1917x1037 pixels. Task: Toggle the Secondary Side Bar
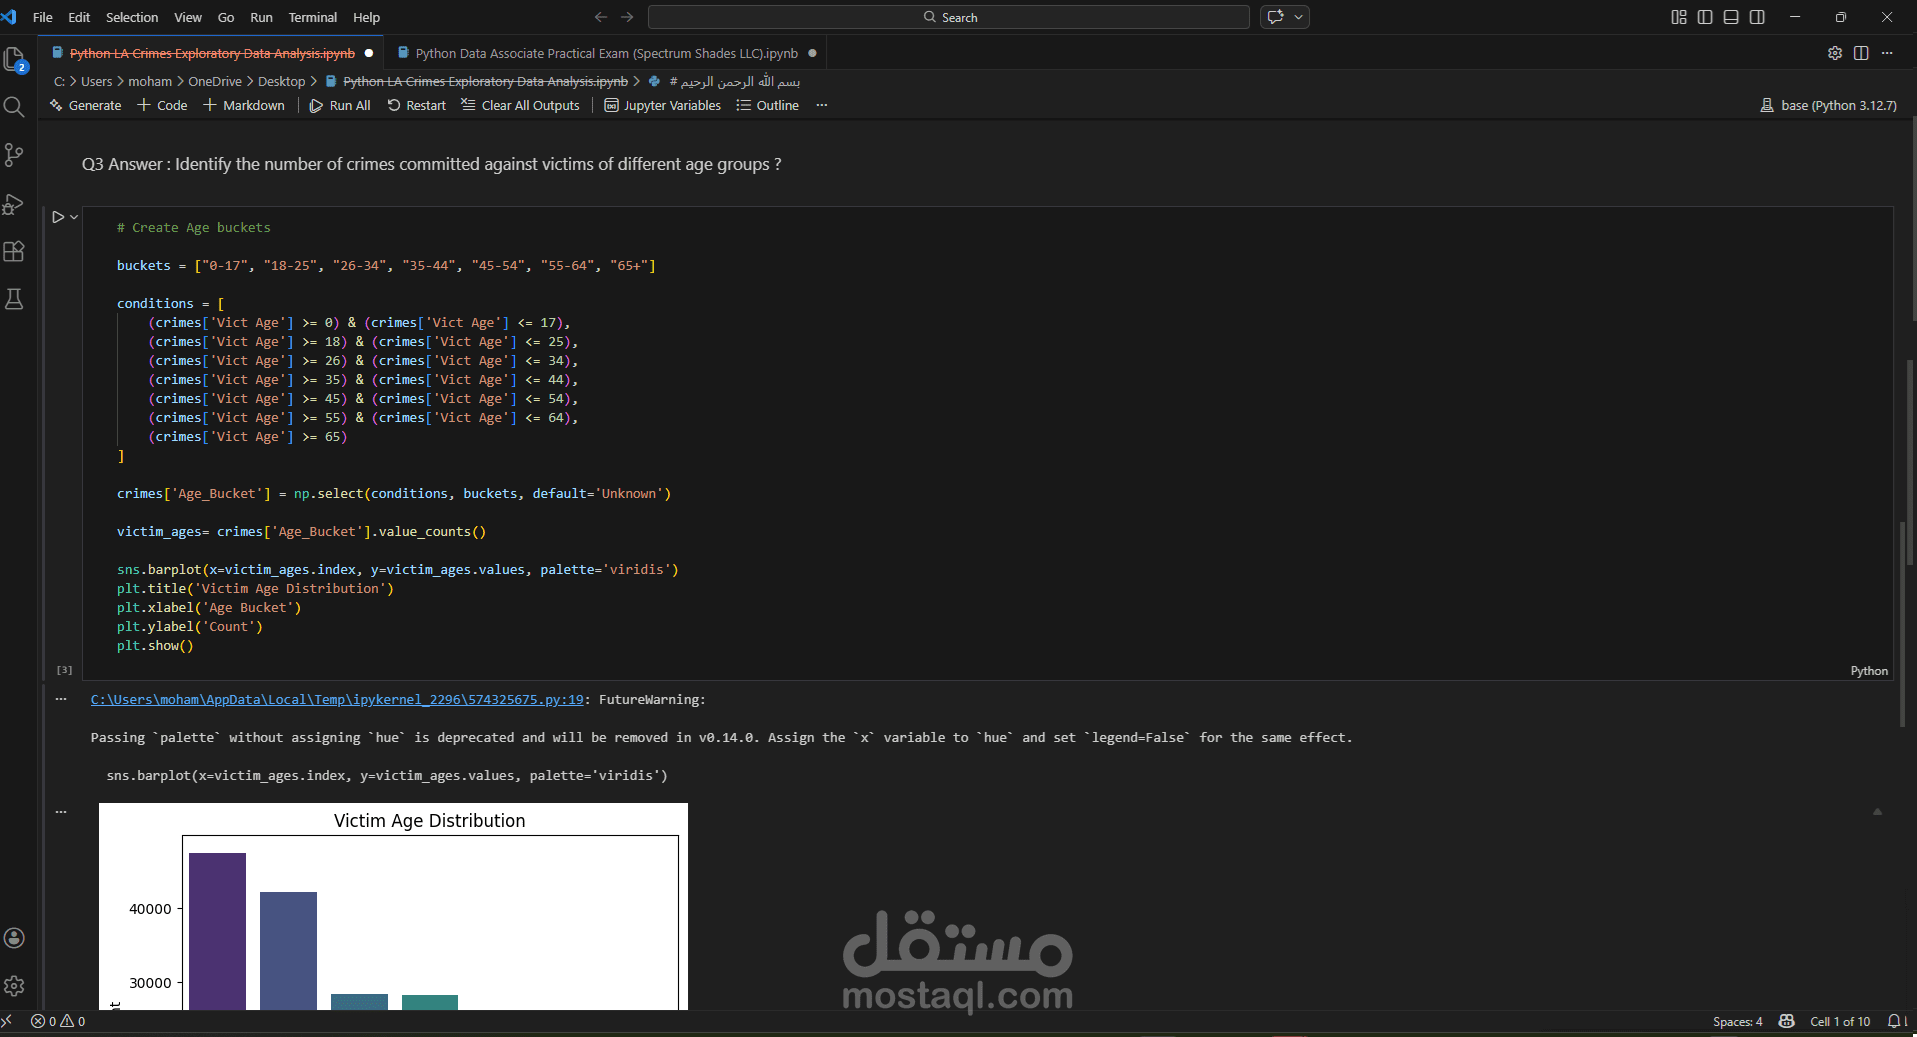click(x=1757, y=17)
